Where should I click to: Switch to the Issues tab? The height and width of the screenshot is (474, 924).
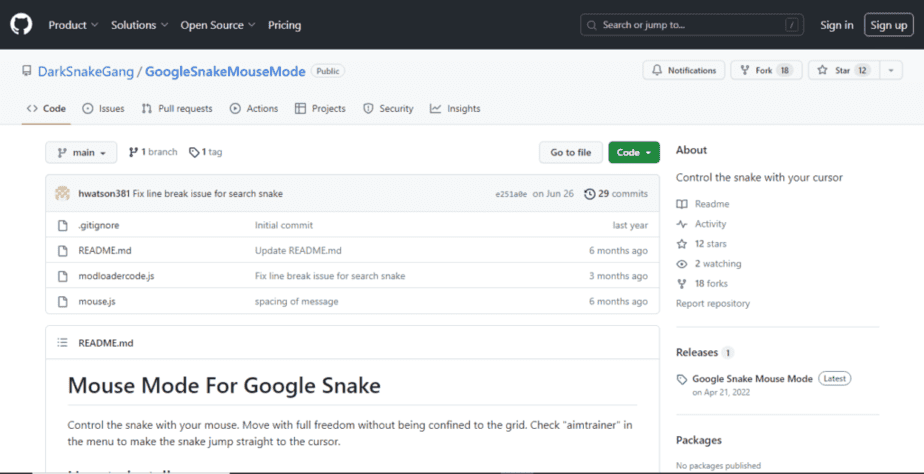tap(103, 108)
